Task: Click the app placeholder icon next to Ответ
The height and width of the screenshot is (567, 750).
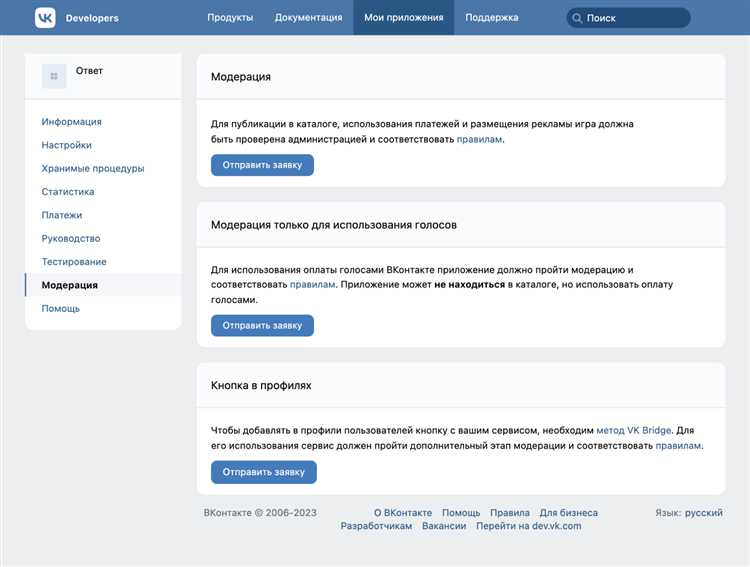Action: click(54, 76)
